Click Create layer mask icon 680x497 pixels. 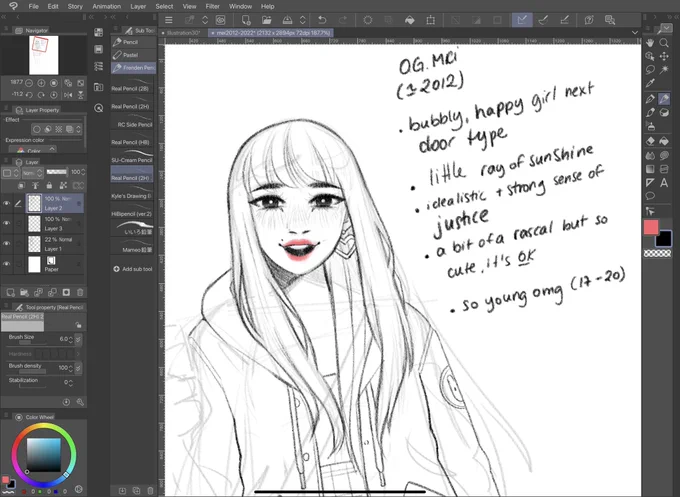point(66,292)
